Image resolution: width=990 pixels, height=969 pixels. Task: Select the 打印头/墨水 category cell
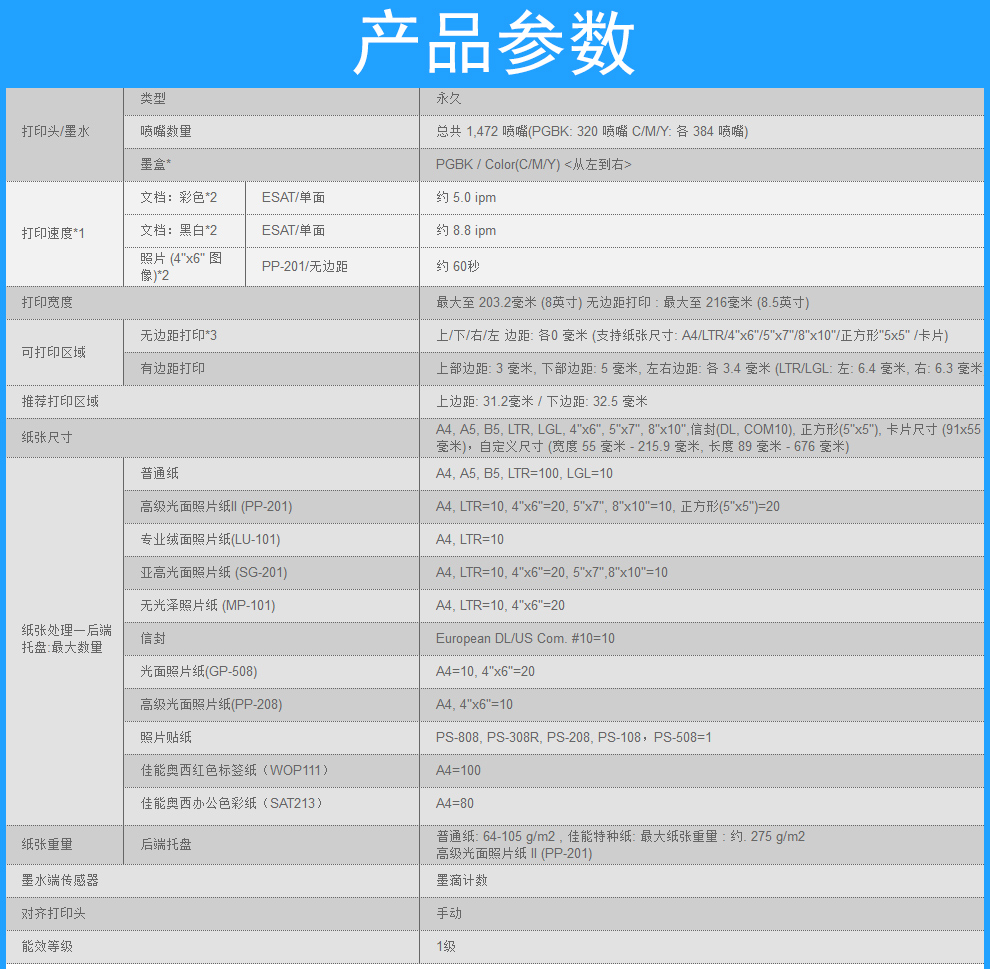point(56,131)
